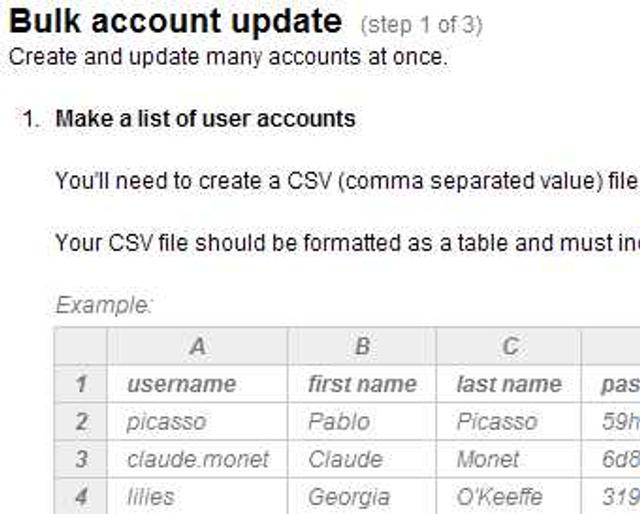This screenshot has width=640, height=514.
Task: Click the "lilies" username cell
Action: tap(150, 497)
